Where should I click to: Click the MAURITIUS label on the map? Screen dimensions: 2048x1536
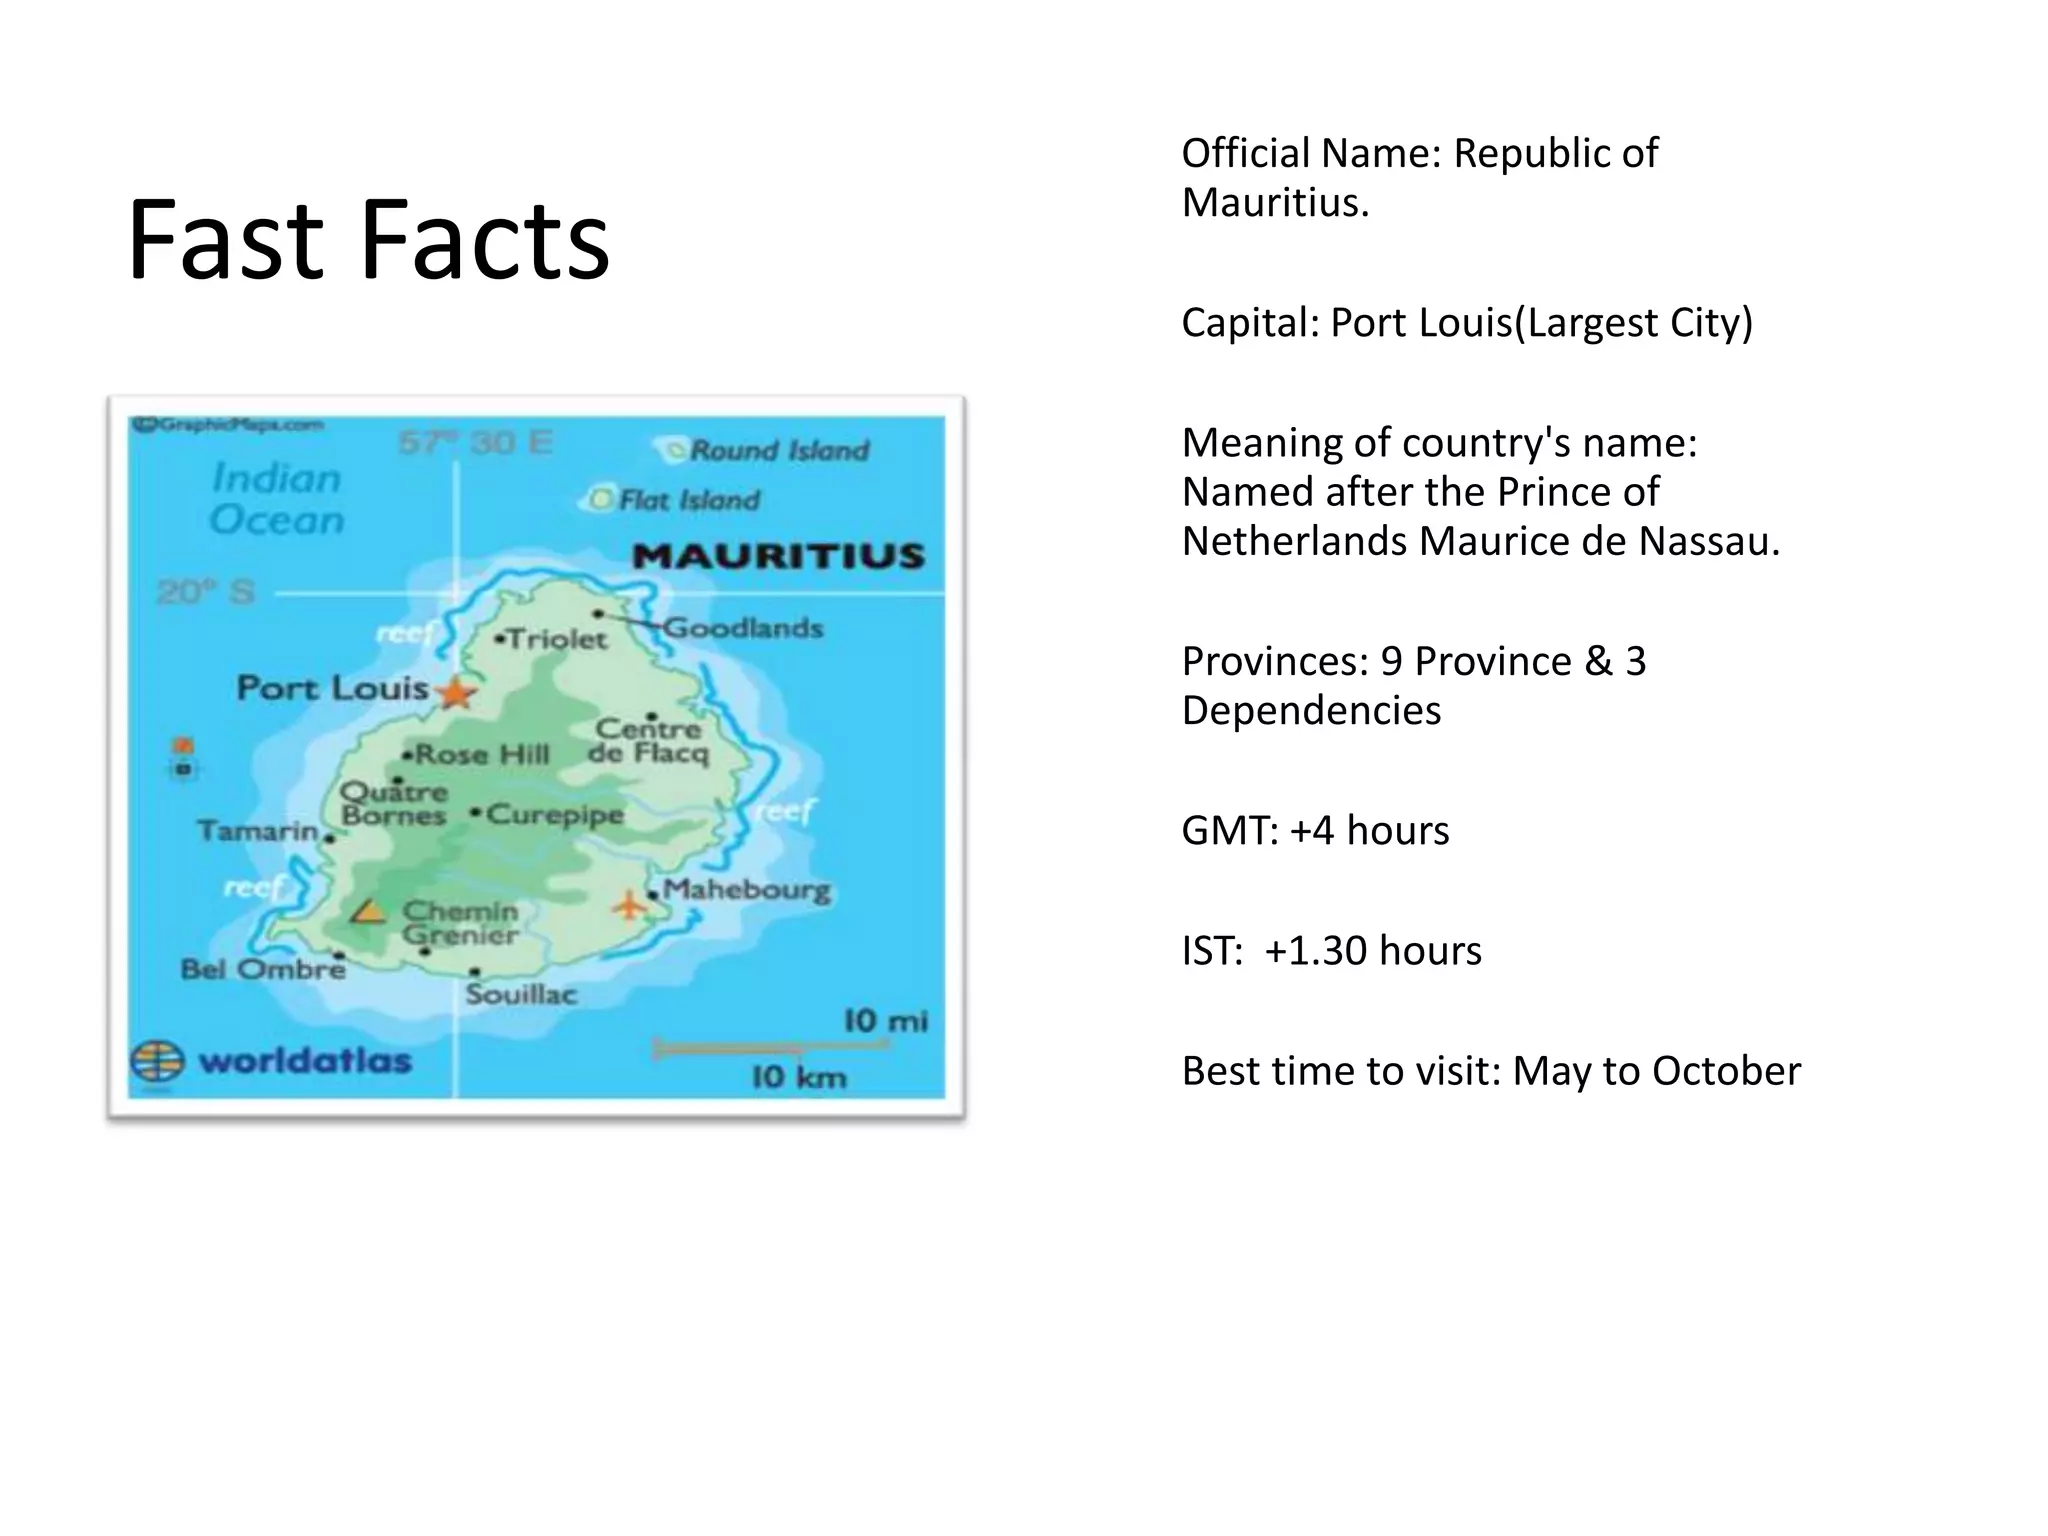(778, 556)
